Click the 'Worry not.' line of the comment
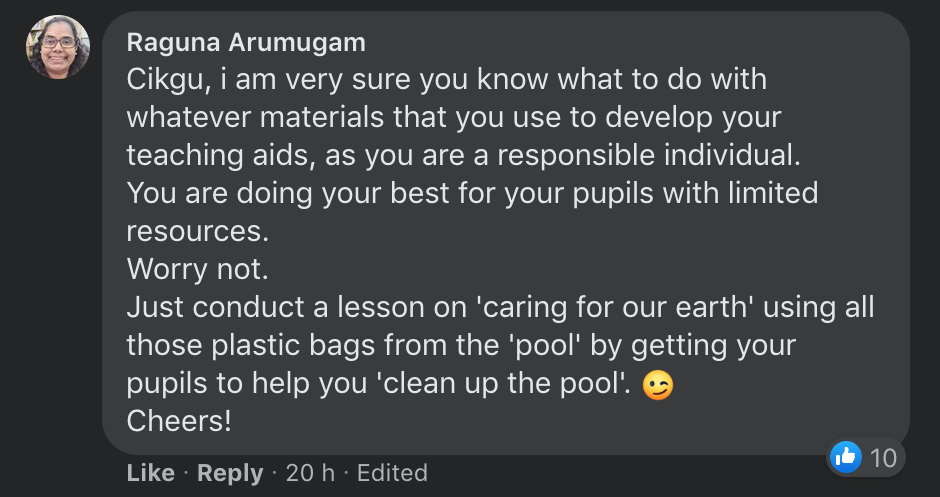Image resolution: width=940 pixels, height=497 pixels. (197, 269)
